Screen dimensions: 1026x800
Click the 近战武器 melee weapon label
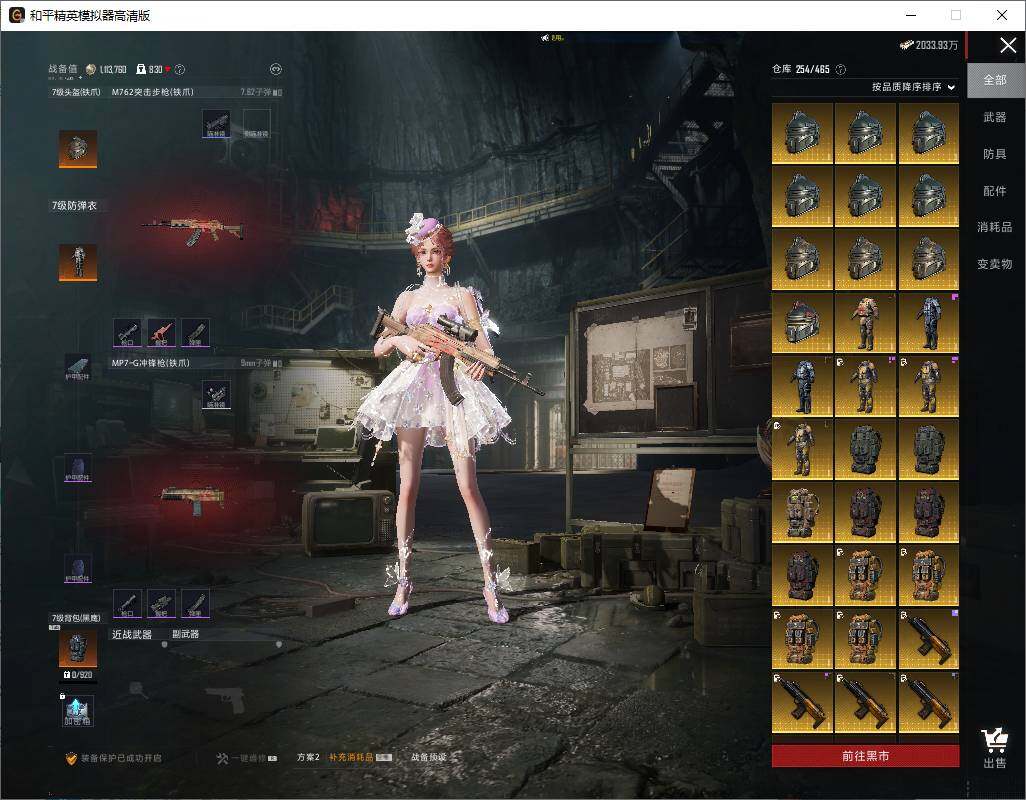click(132, 635)
